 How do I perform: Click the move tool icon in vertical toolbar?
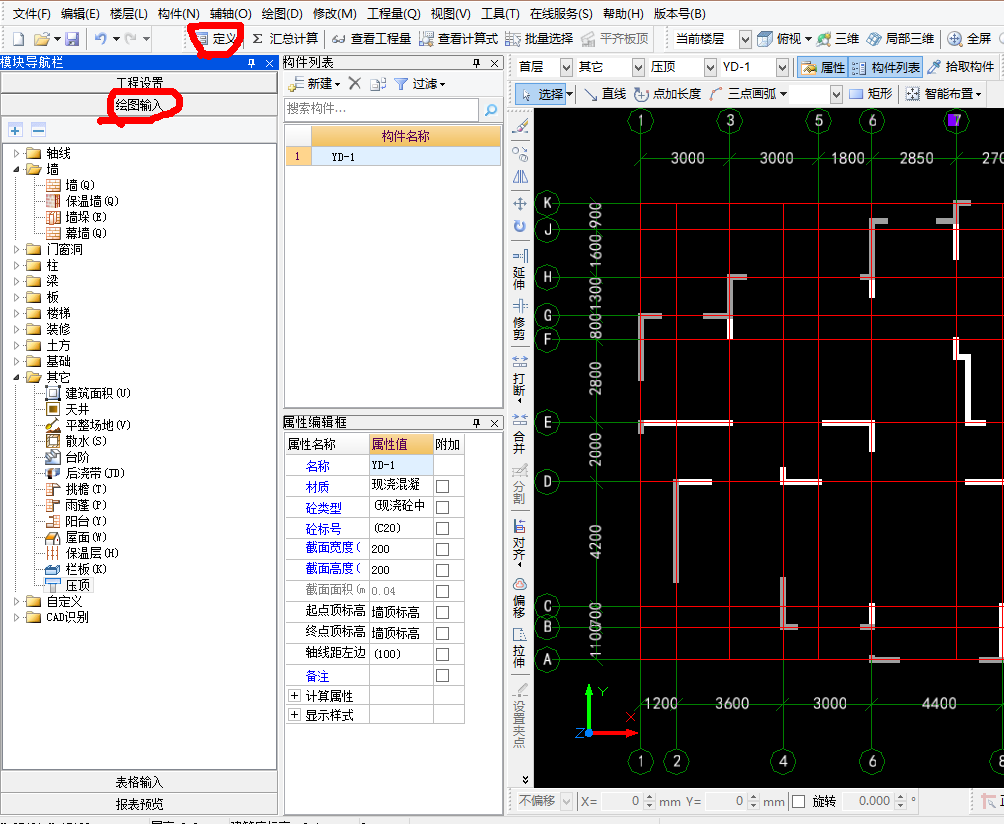tap(520, 204)
